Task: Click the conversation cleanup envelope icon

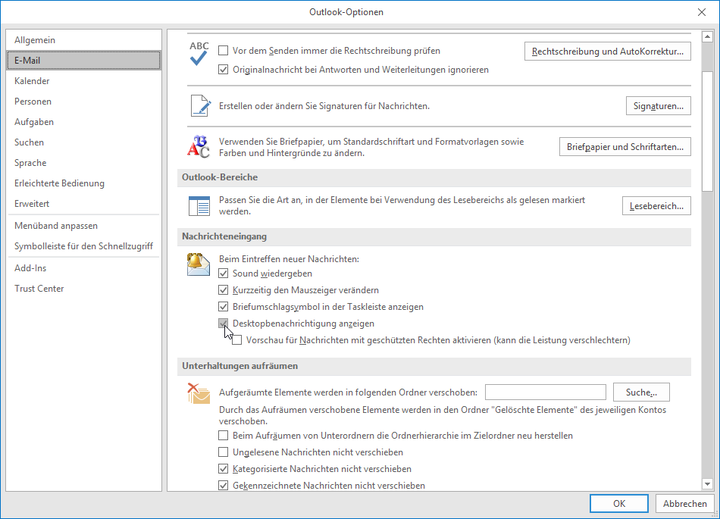Action: [x=198, y=394]
